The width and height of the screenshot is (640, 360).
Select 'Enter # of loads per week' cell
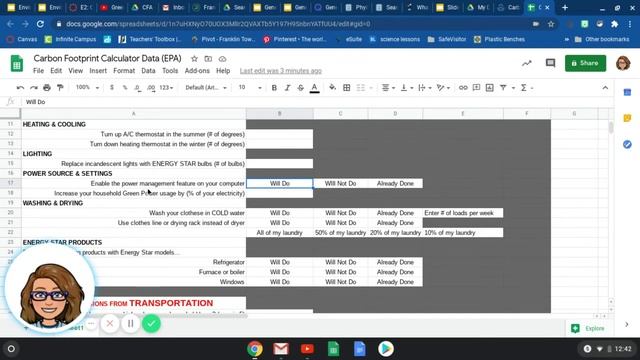[x=463, y=213]
